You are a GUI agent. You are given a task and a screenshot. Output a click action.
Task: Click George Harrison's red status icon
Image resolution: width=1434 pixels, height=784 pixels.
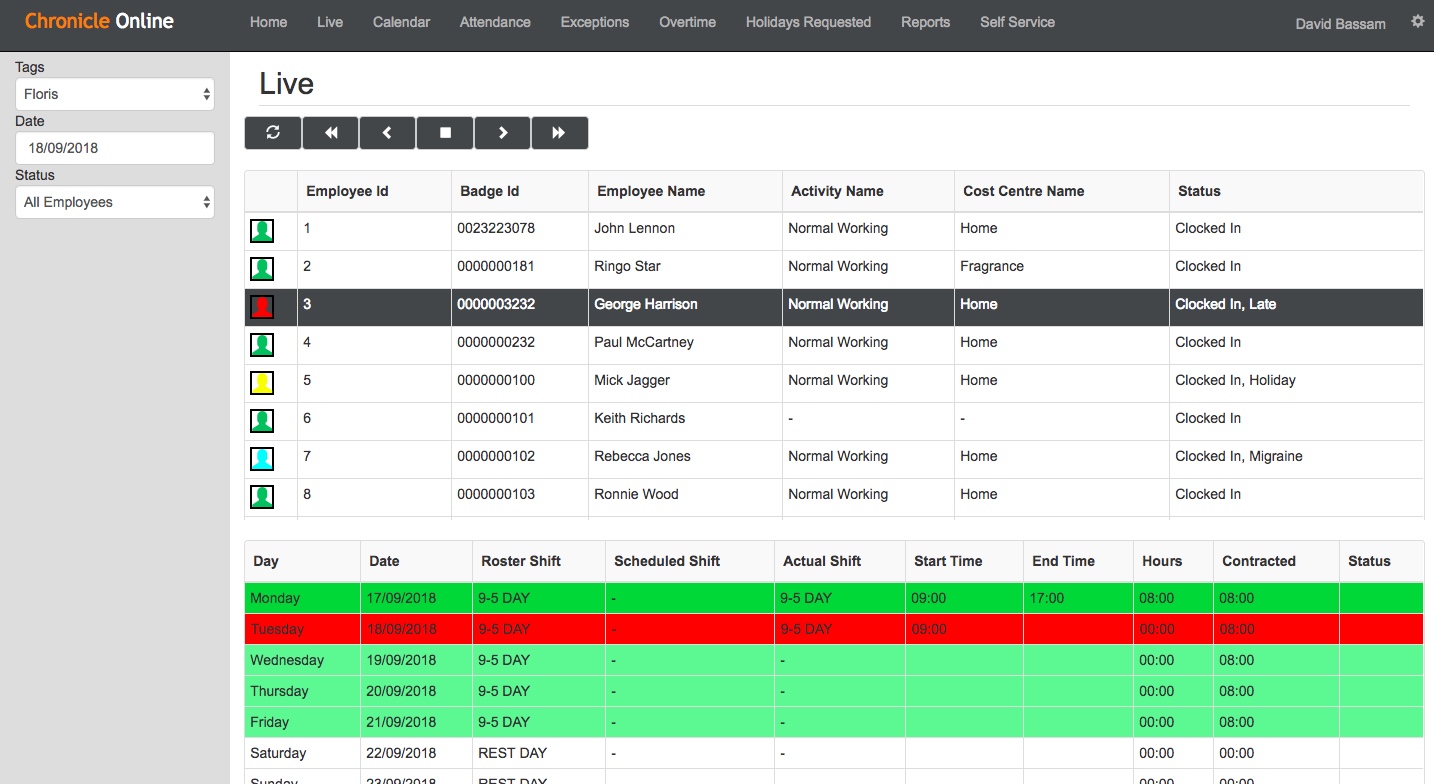[262, 307]
